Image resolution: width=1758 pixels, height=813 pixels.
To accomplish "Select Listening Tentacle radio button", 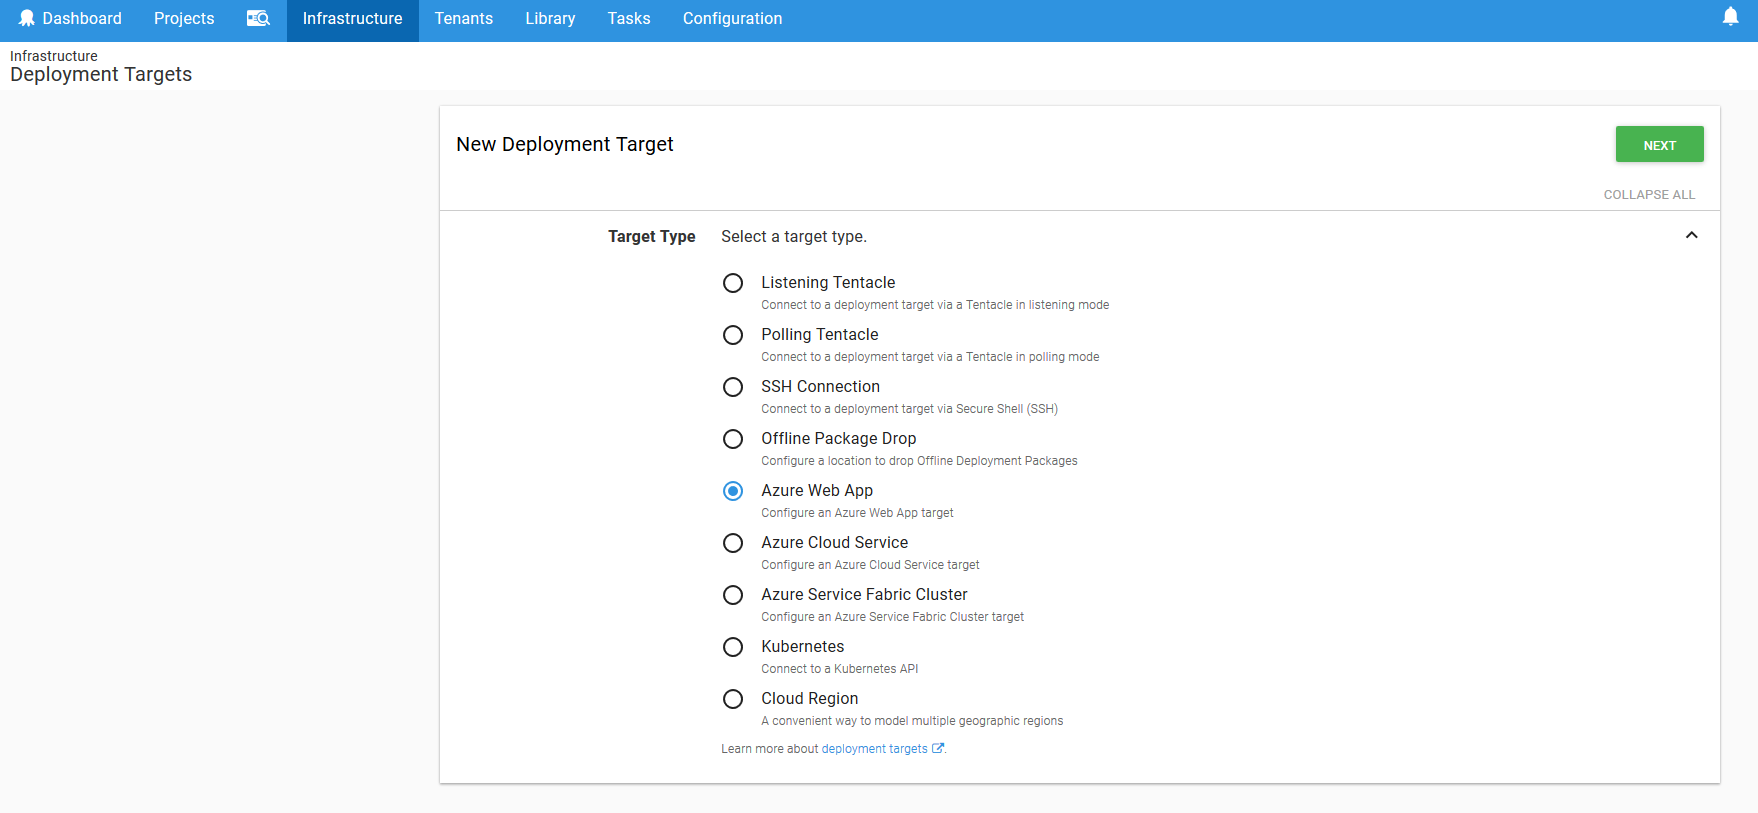I will click(x=733, y=283).
